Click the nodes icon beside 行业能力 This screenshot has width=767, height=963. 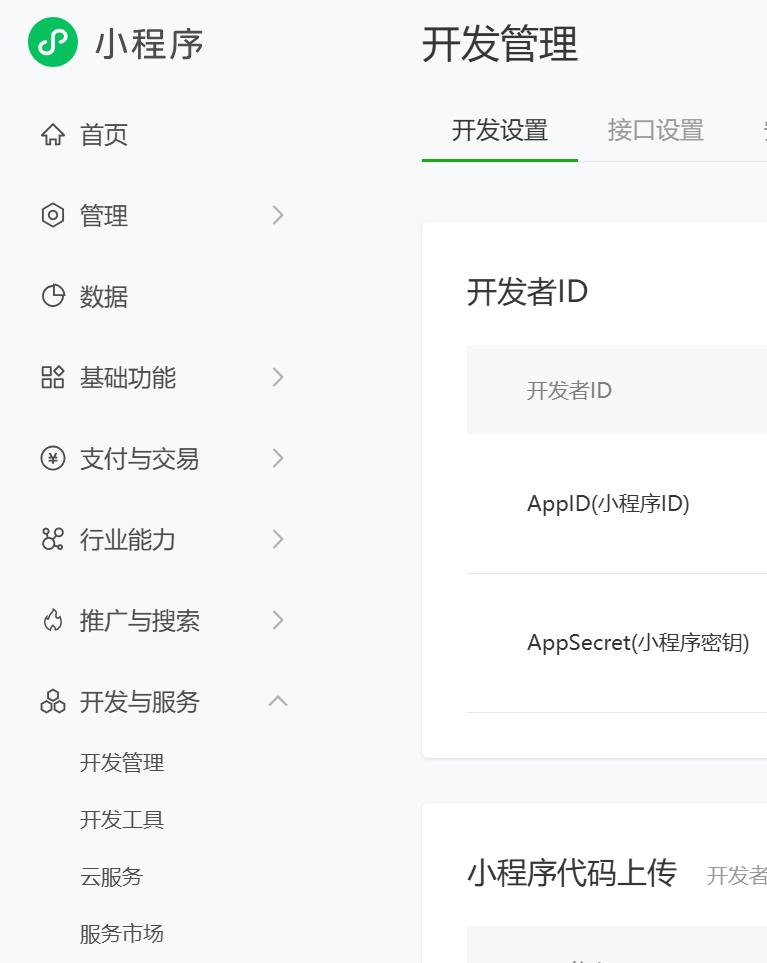52,539
